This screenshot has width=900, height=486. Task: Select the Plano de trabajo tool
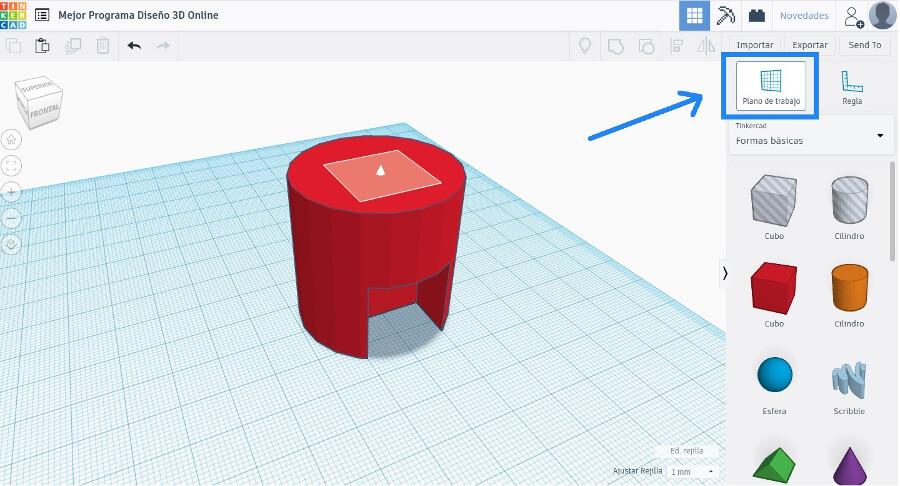click(x=770, y=85)
